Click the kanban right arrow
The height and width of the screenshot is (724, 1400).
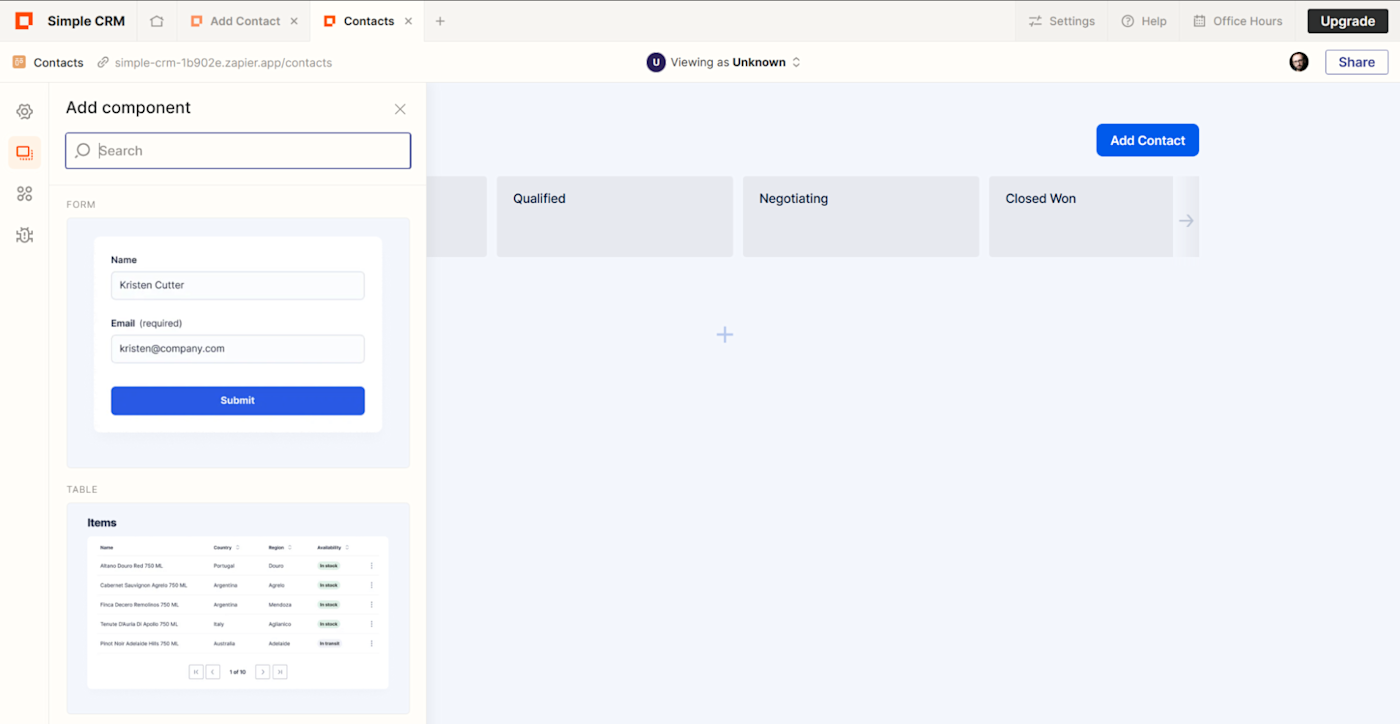pyautogui.click(x=1186, y=220)
